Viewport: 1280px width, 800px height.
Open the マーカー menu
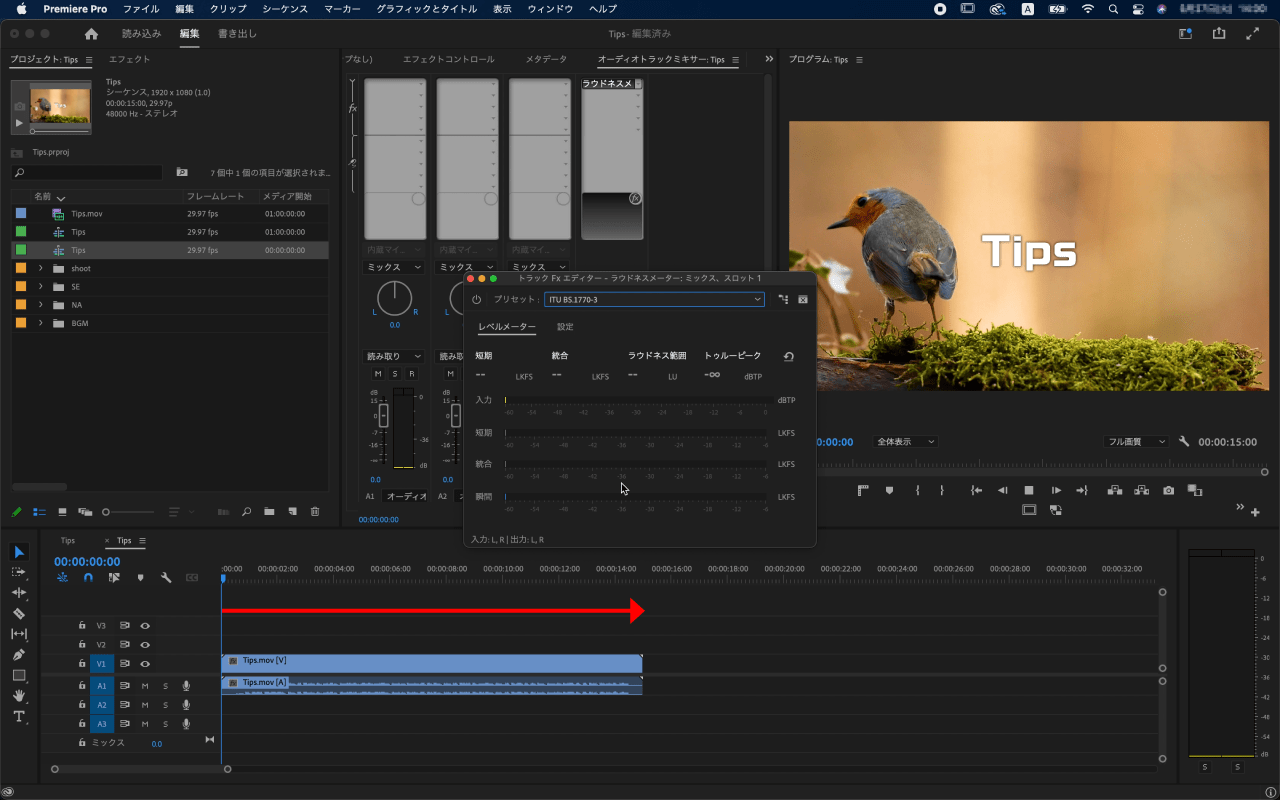pyautogui.click(x=342, y=9)
